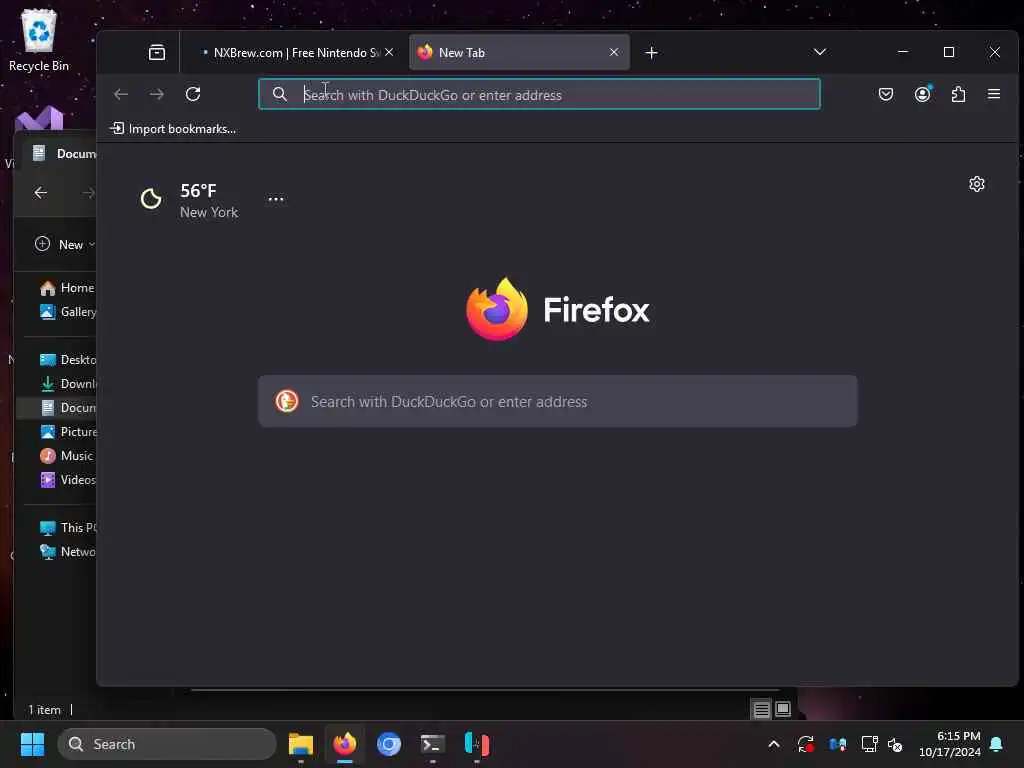Click the search magnifier in address bar
Image resolution: width=1024 pixels, height=768 pixels.
coord(280,94)
